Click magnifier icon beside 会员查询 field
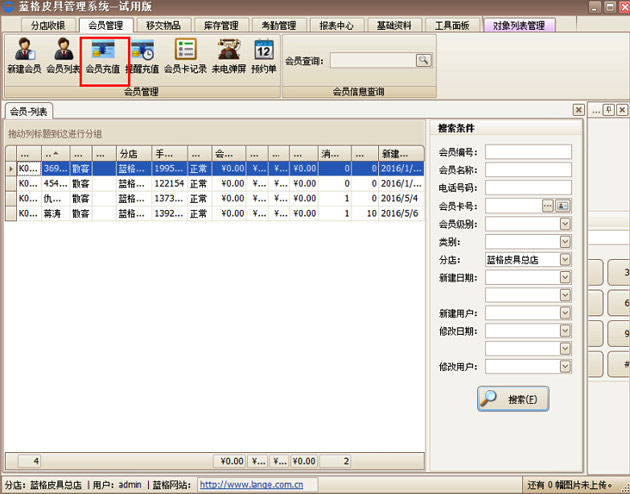Viewport: 630px width, 494px height. pos(423,61)
